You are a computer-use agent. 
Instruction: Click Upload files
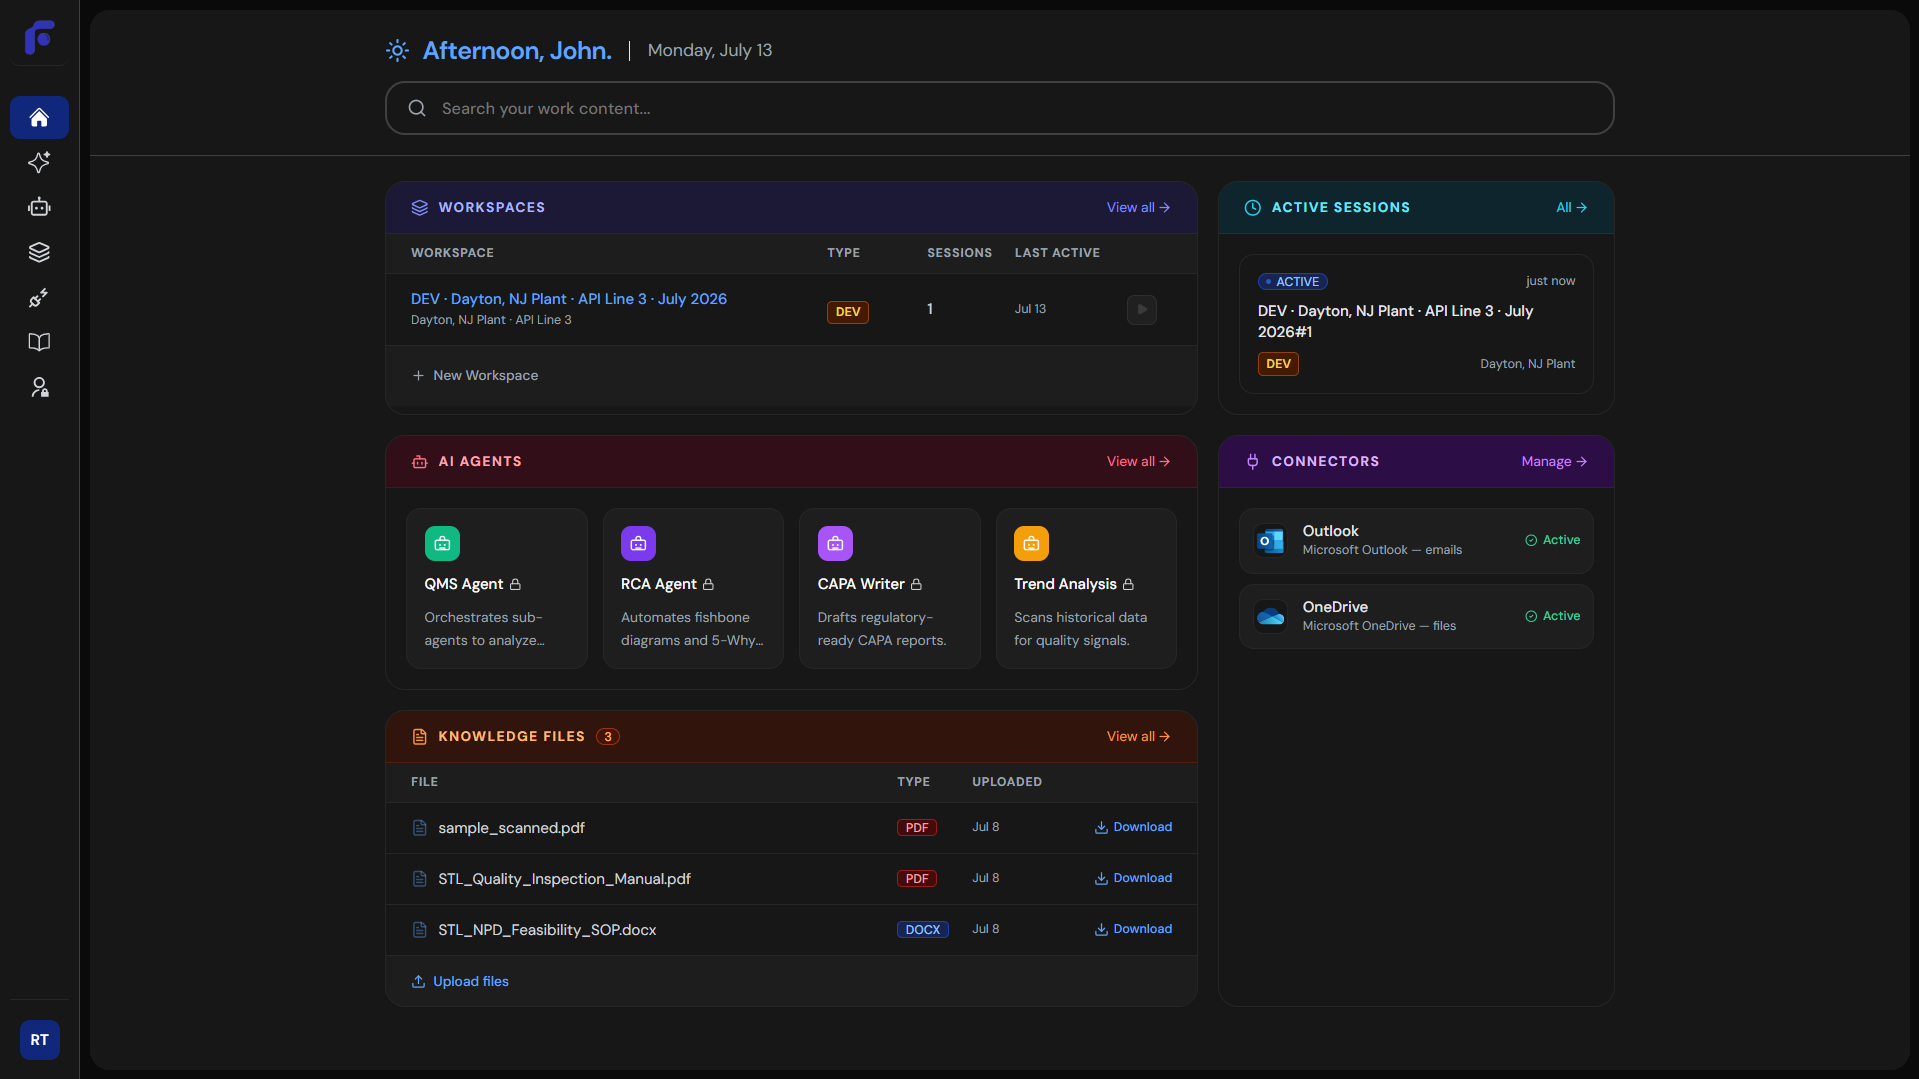tap(461, 982)
